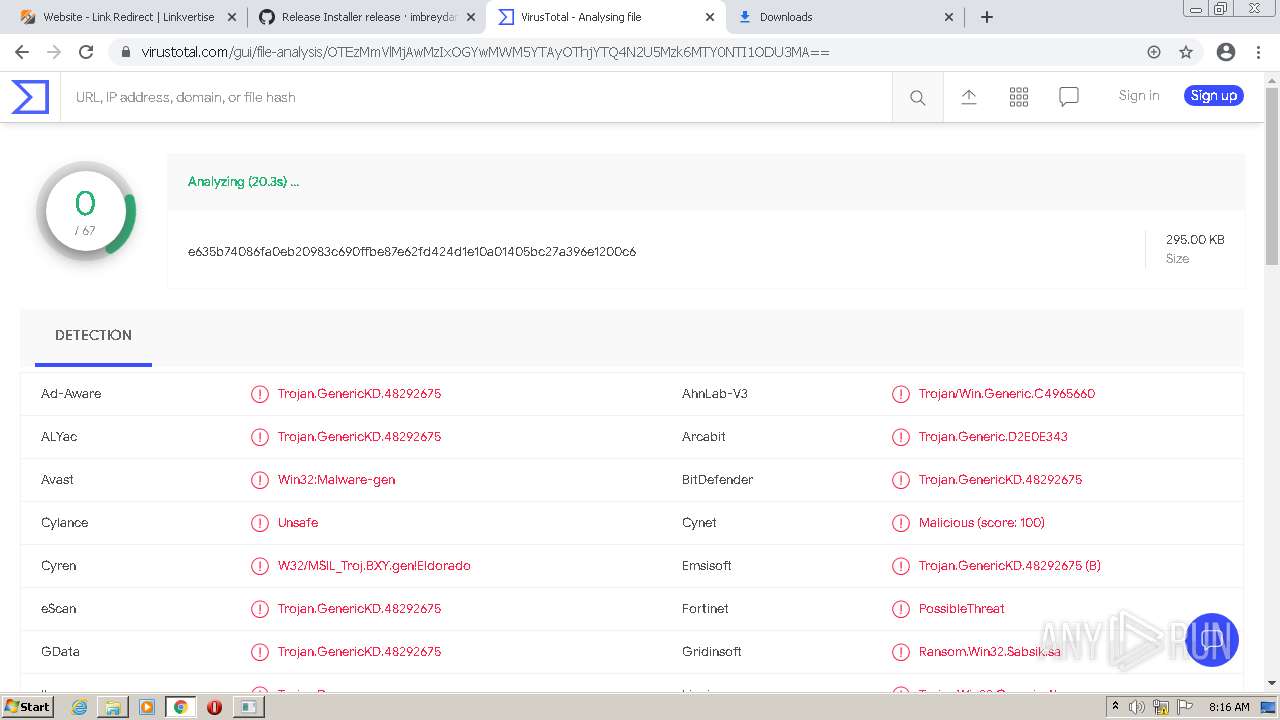
Task: Close the Linkvertise tab
Action: (x=232, y=17)
